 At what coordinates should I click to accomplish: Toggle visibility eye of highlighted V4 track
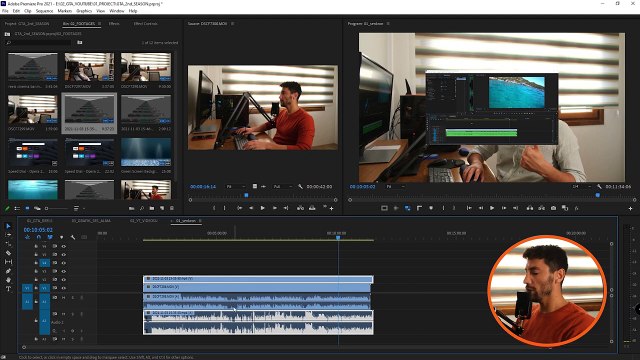click(x=64, y=263)
